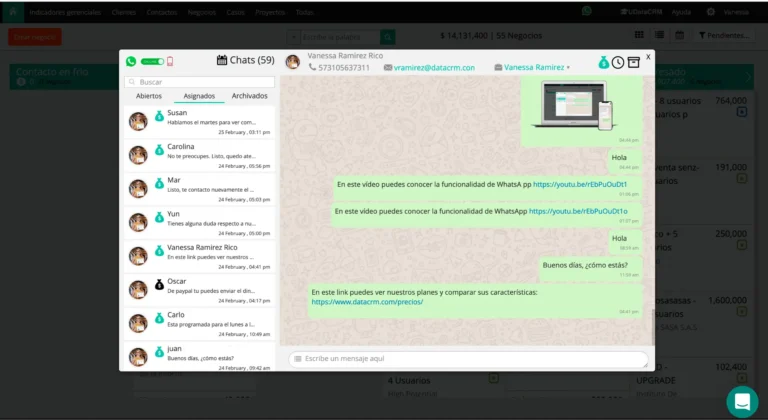The image size is (768, 420).
Task: Click the quick replies icon in message field
Action: [297, 359]
